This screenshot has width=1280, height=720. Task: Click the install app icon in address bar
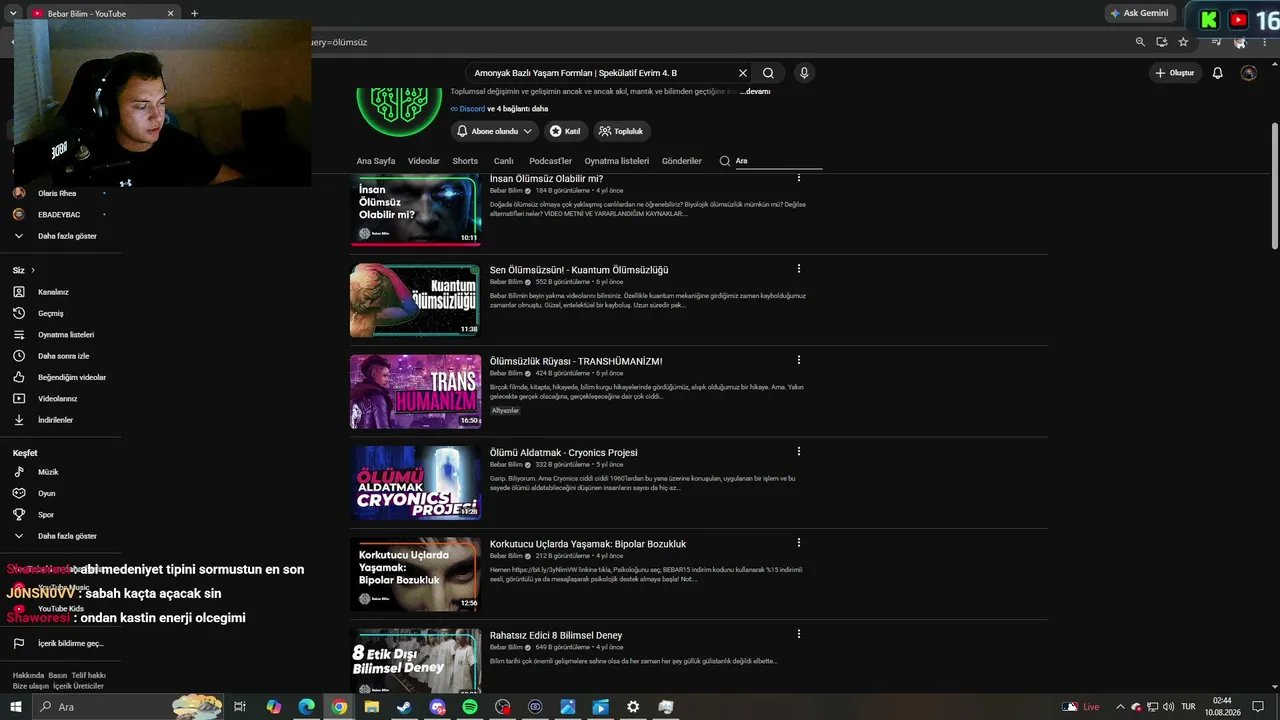pos(1161,42)
